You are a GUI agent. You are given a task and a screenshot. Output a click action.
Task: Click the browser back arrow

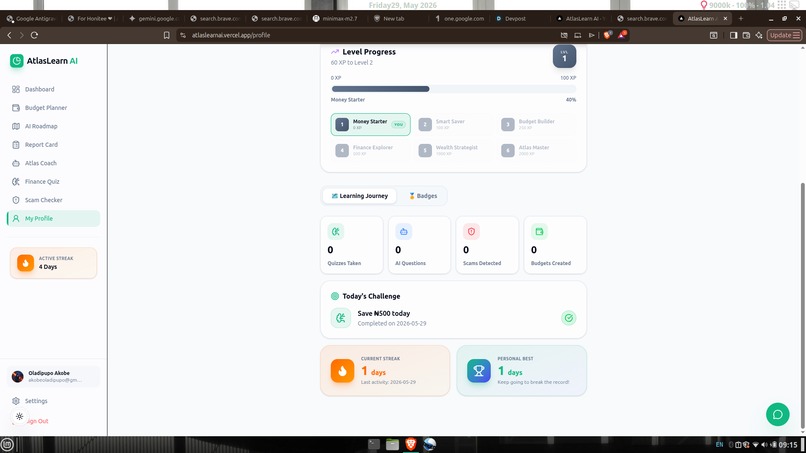tap(9, 35)
